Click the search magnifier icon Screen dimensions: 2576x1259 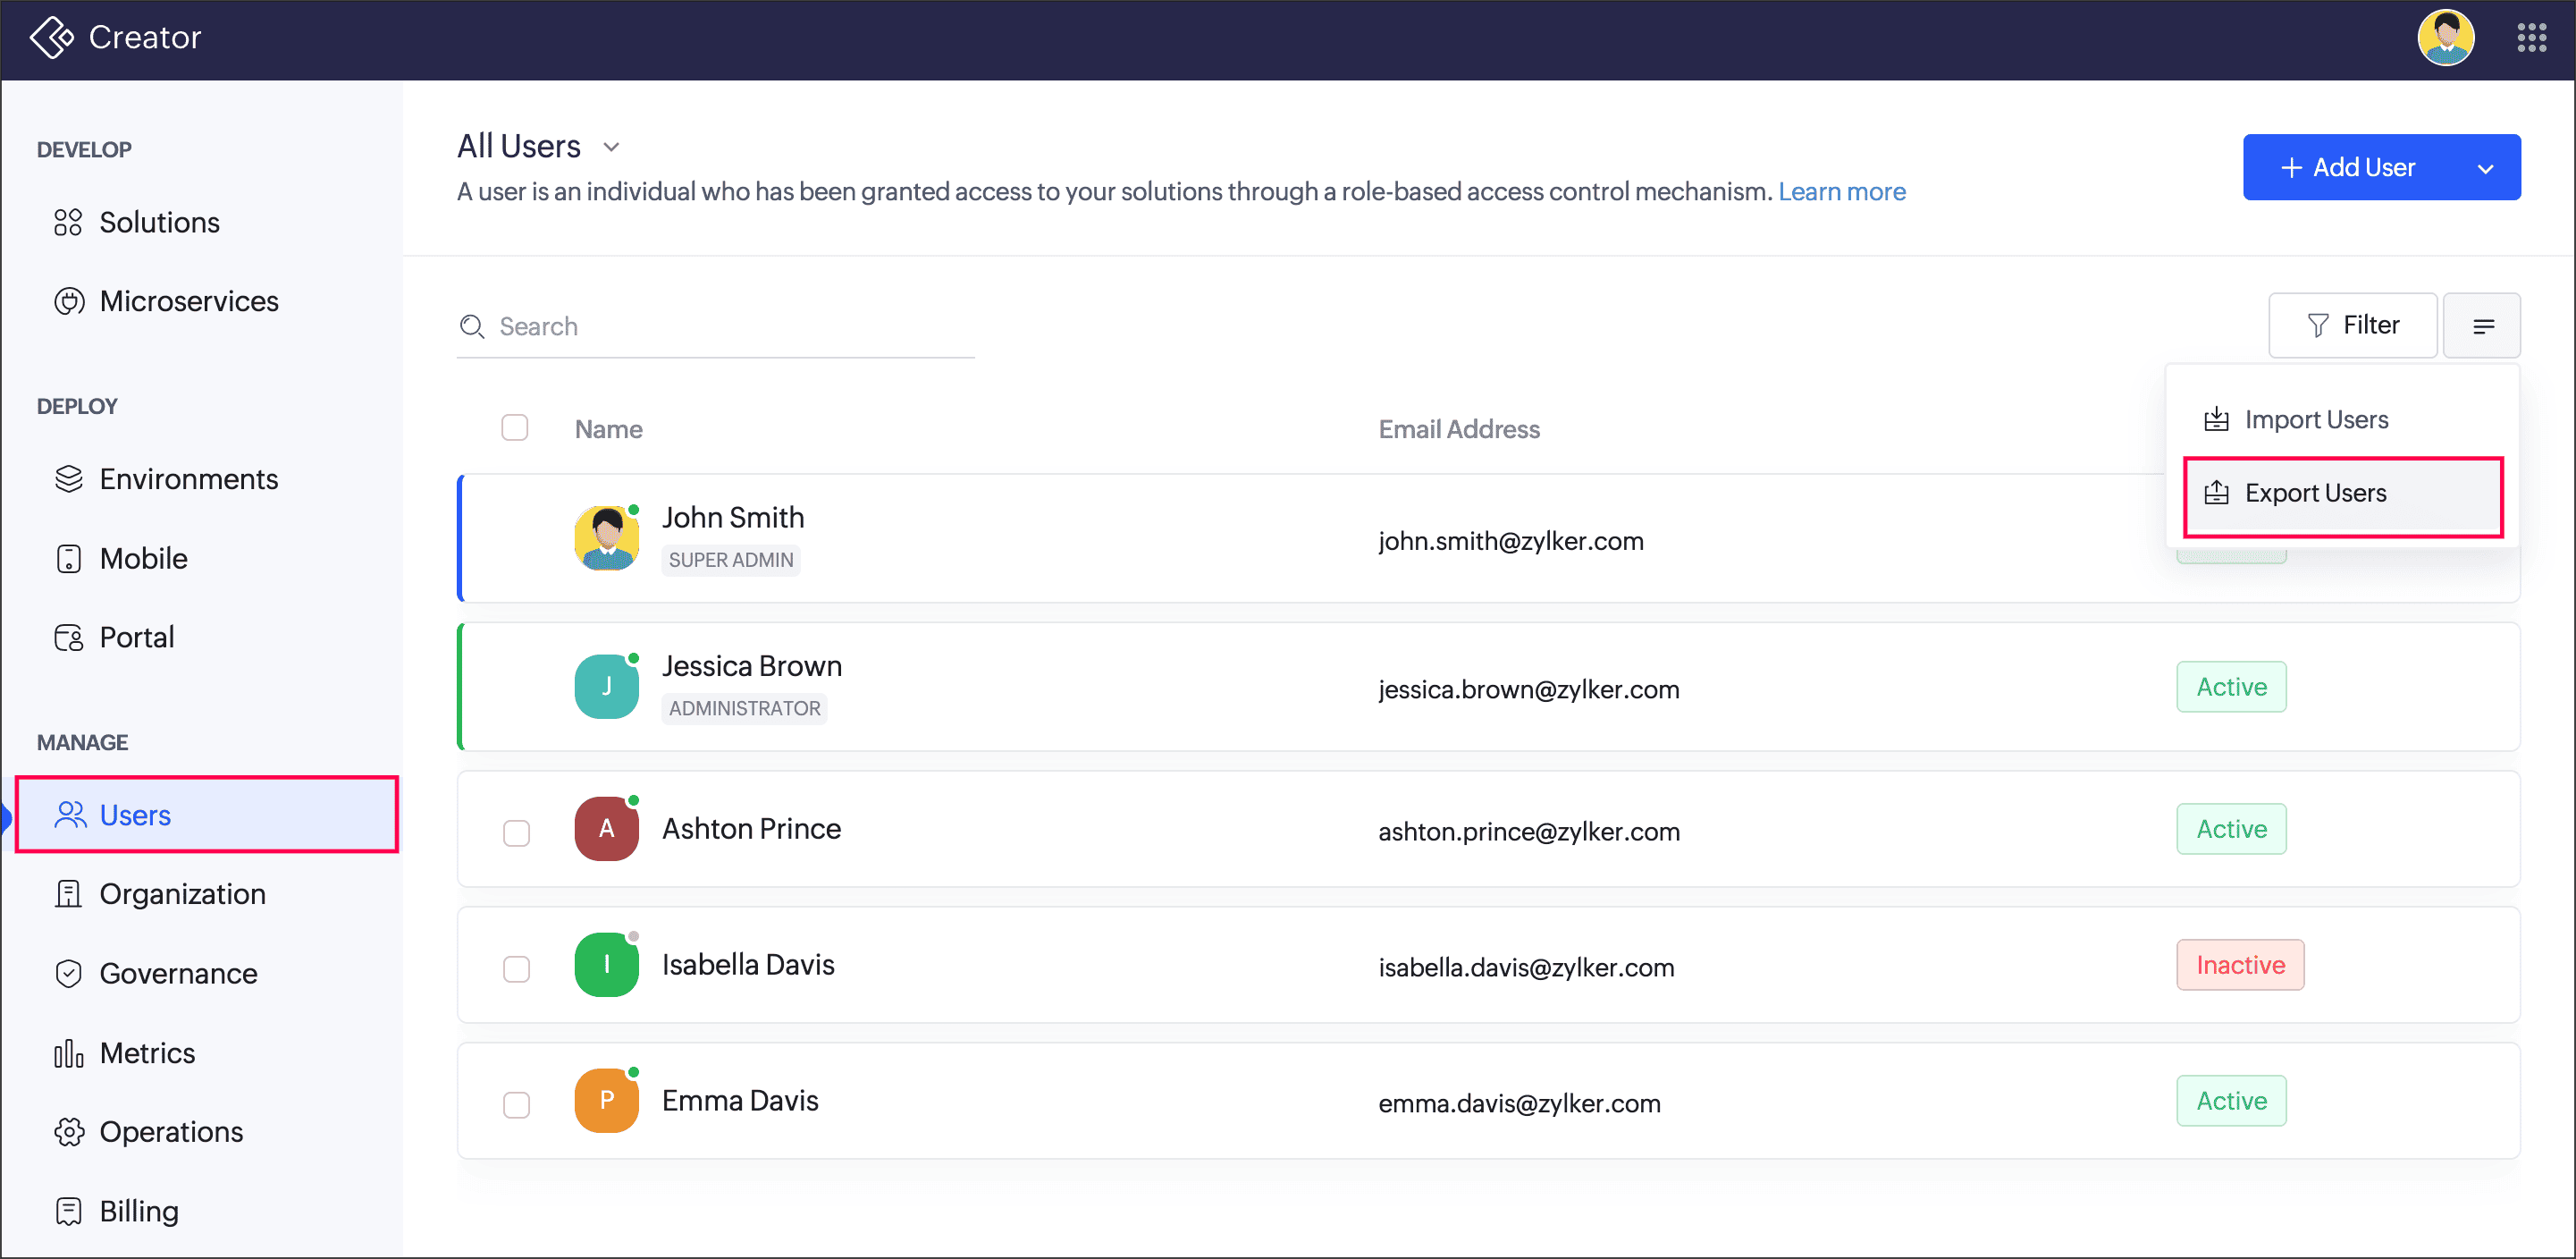pyautogui.click(x=472, y=326)
